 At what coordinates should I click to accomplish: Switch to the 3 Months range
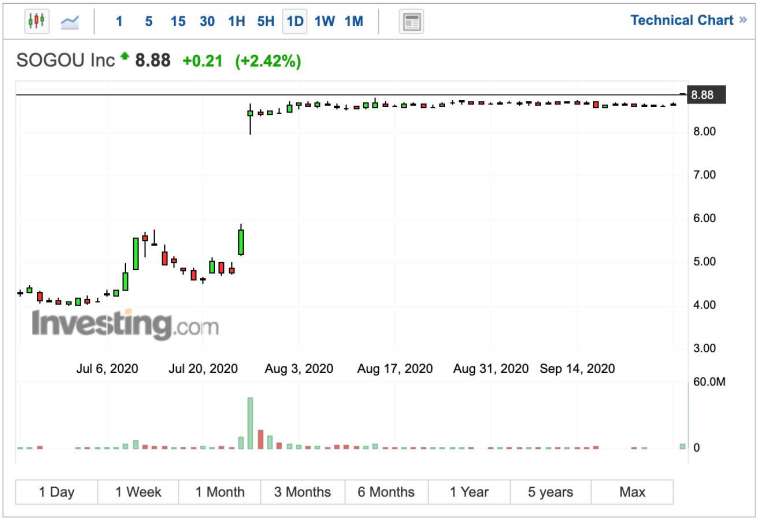click(302, 492)
